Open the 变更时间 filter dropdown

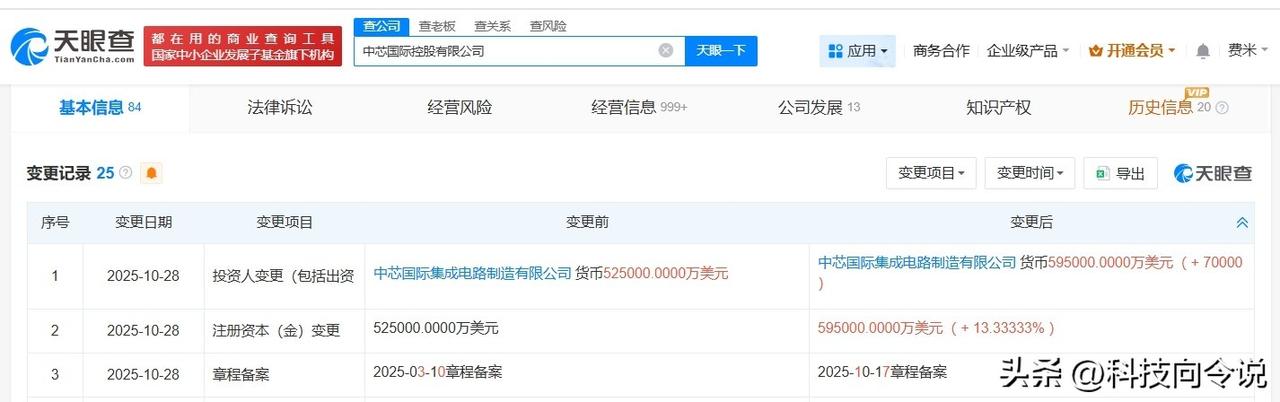[x=1030, y=173]
